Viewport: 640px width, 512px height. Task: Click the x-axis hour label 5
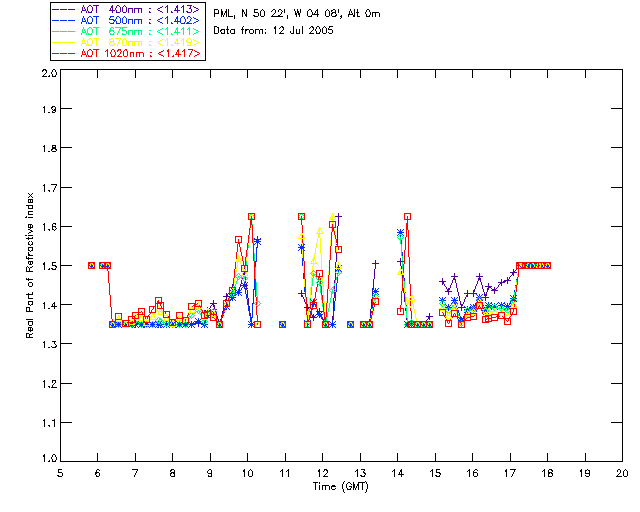point(60,473)
